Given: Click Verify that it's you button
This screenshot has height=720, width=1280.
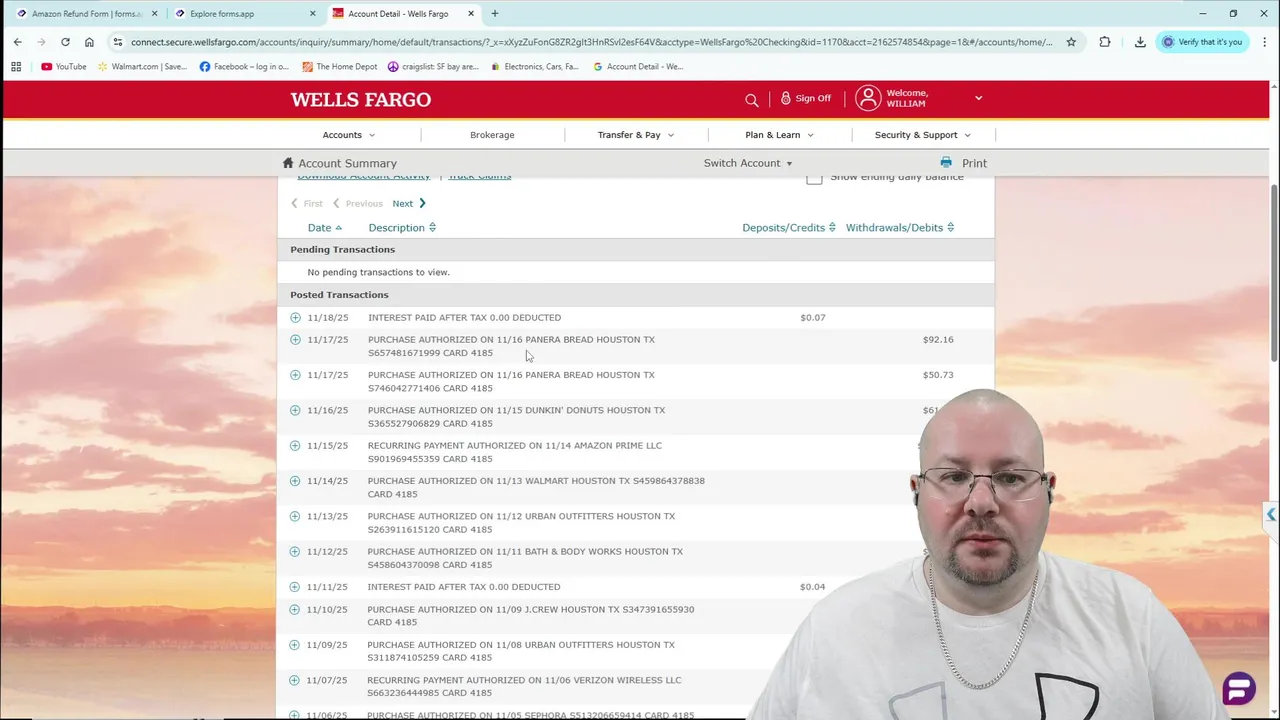Looking at the screenshot, I should tap(1201, 42).
